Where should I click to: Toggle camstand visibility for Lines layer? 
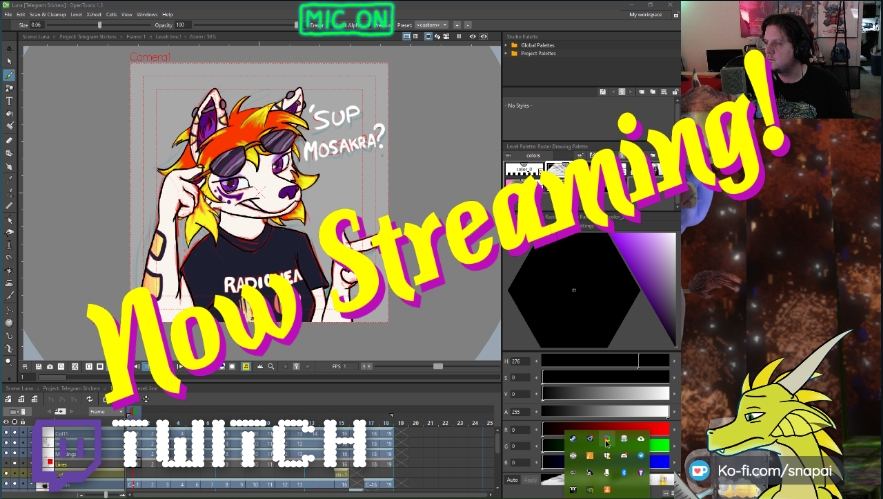point(15,464)
